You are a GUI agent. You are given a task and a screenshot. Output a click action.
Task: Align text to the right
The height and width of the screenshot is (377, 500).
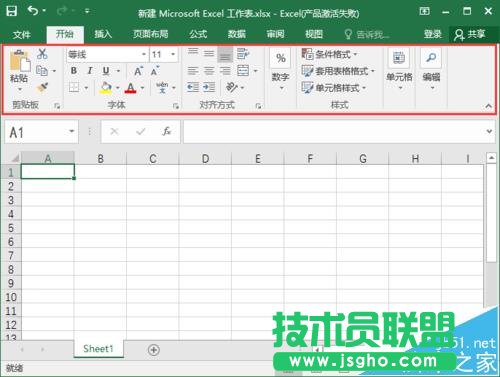coord(225,71)
